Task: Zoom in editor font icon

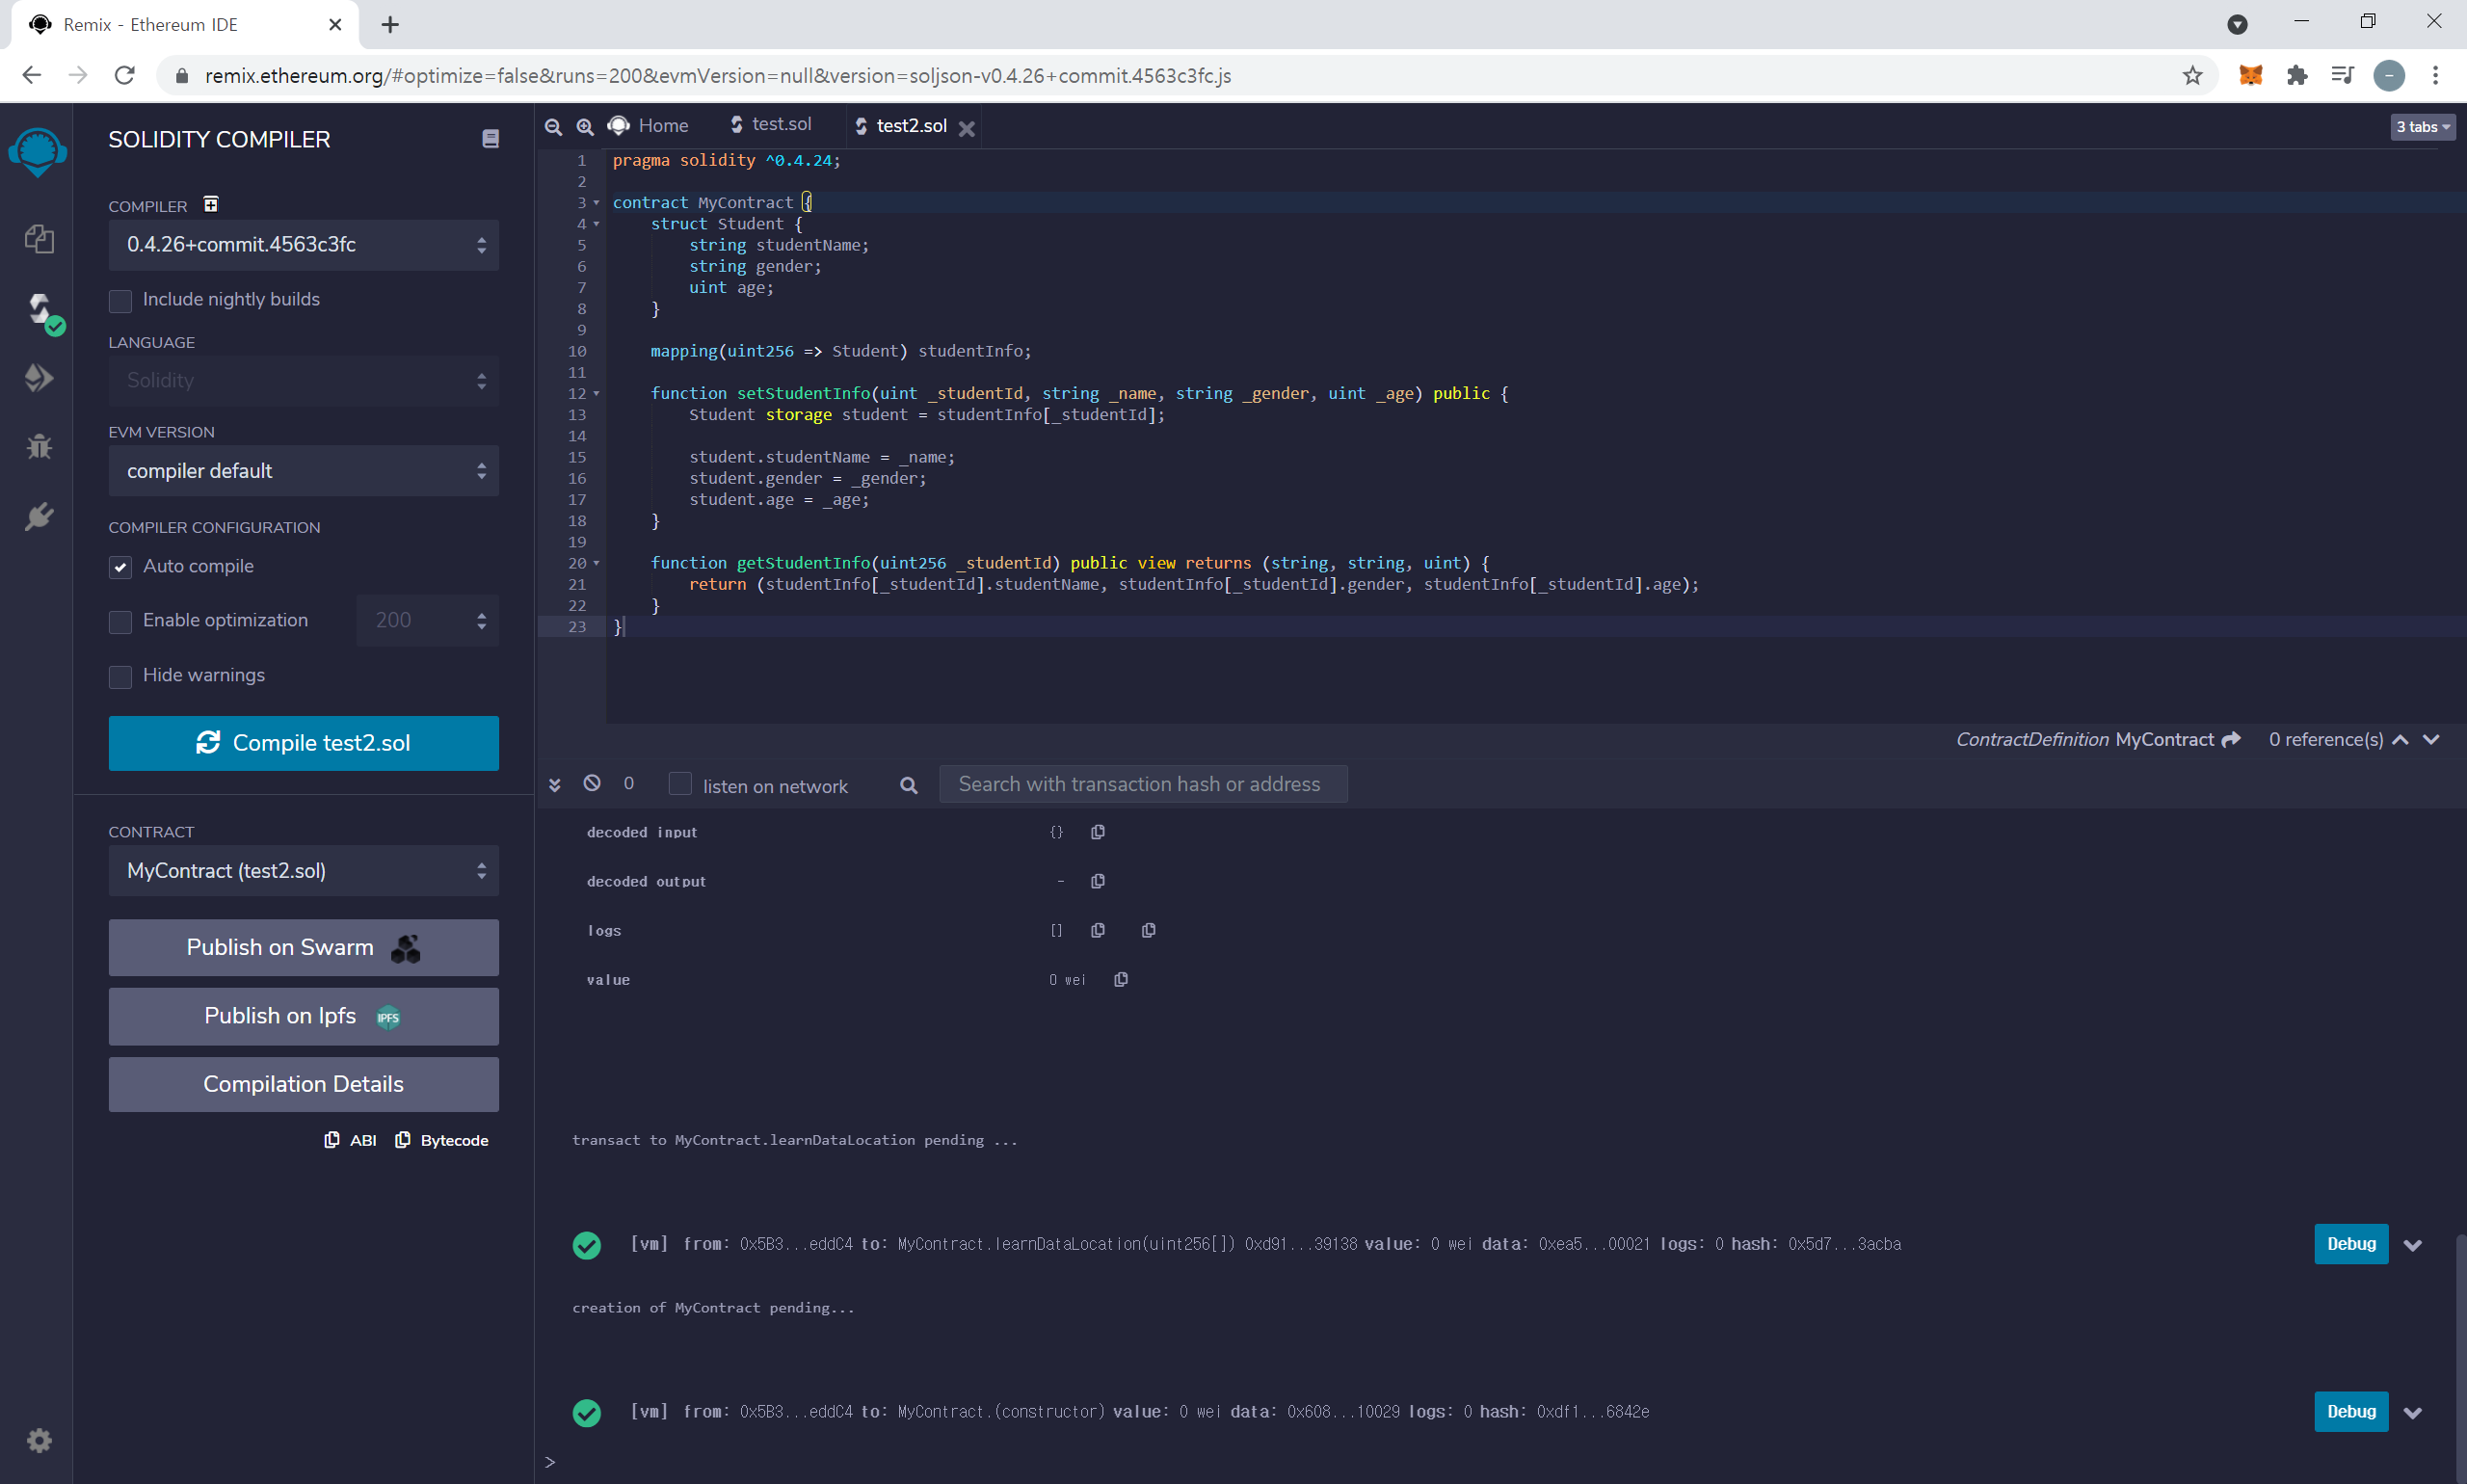Action: (x=585, y=126)
